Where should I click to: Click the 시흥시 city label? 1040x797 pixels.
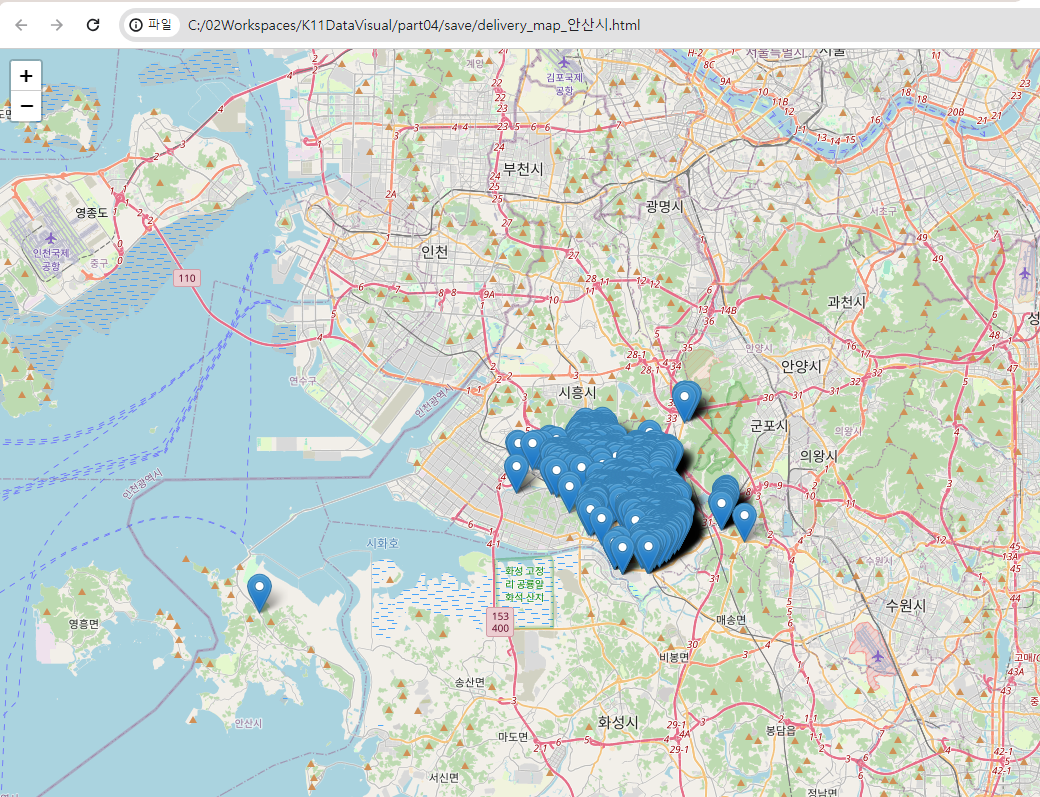[576, 393]
